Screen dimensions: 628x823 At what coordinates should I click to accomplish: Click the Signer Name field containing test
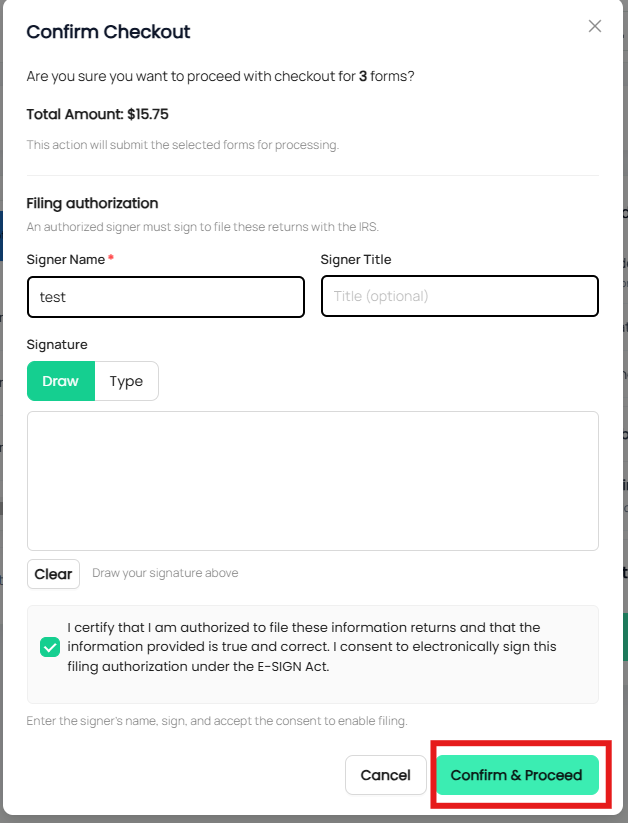coord(166,297)
